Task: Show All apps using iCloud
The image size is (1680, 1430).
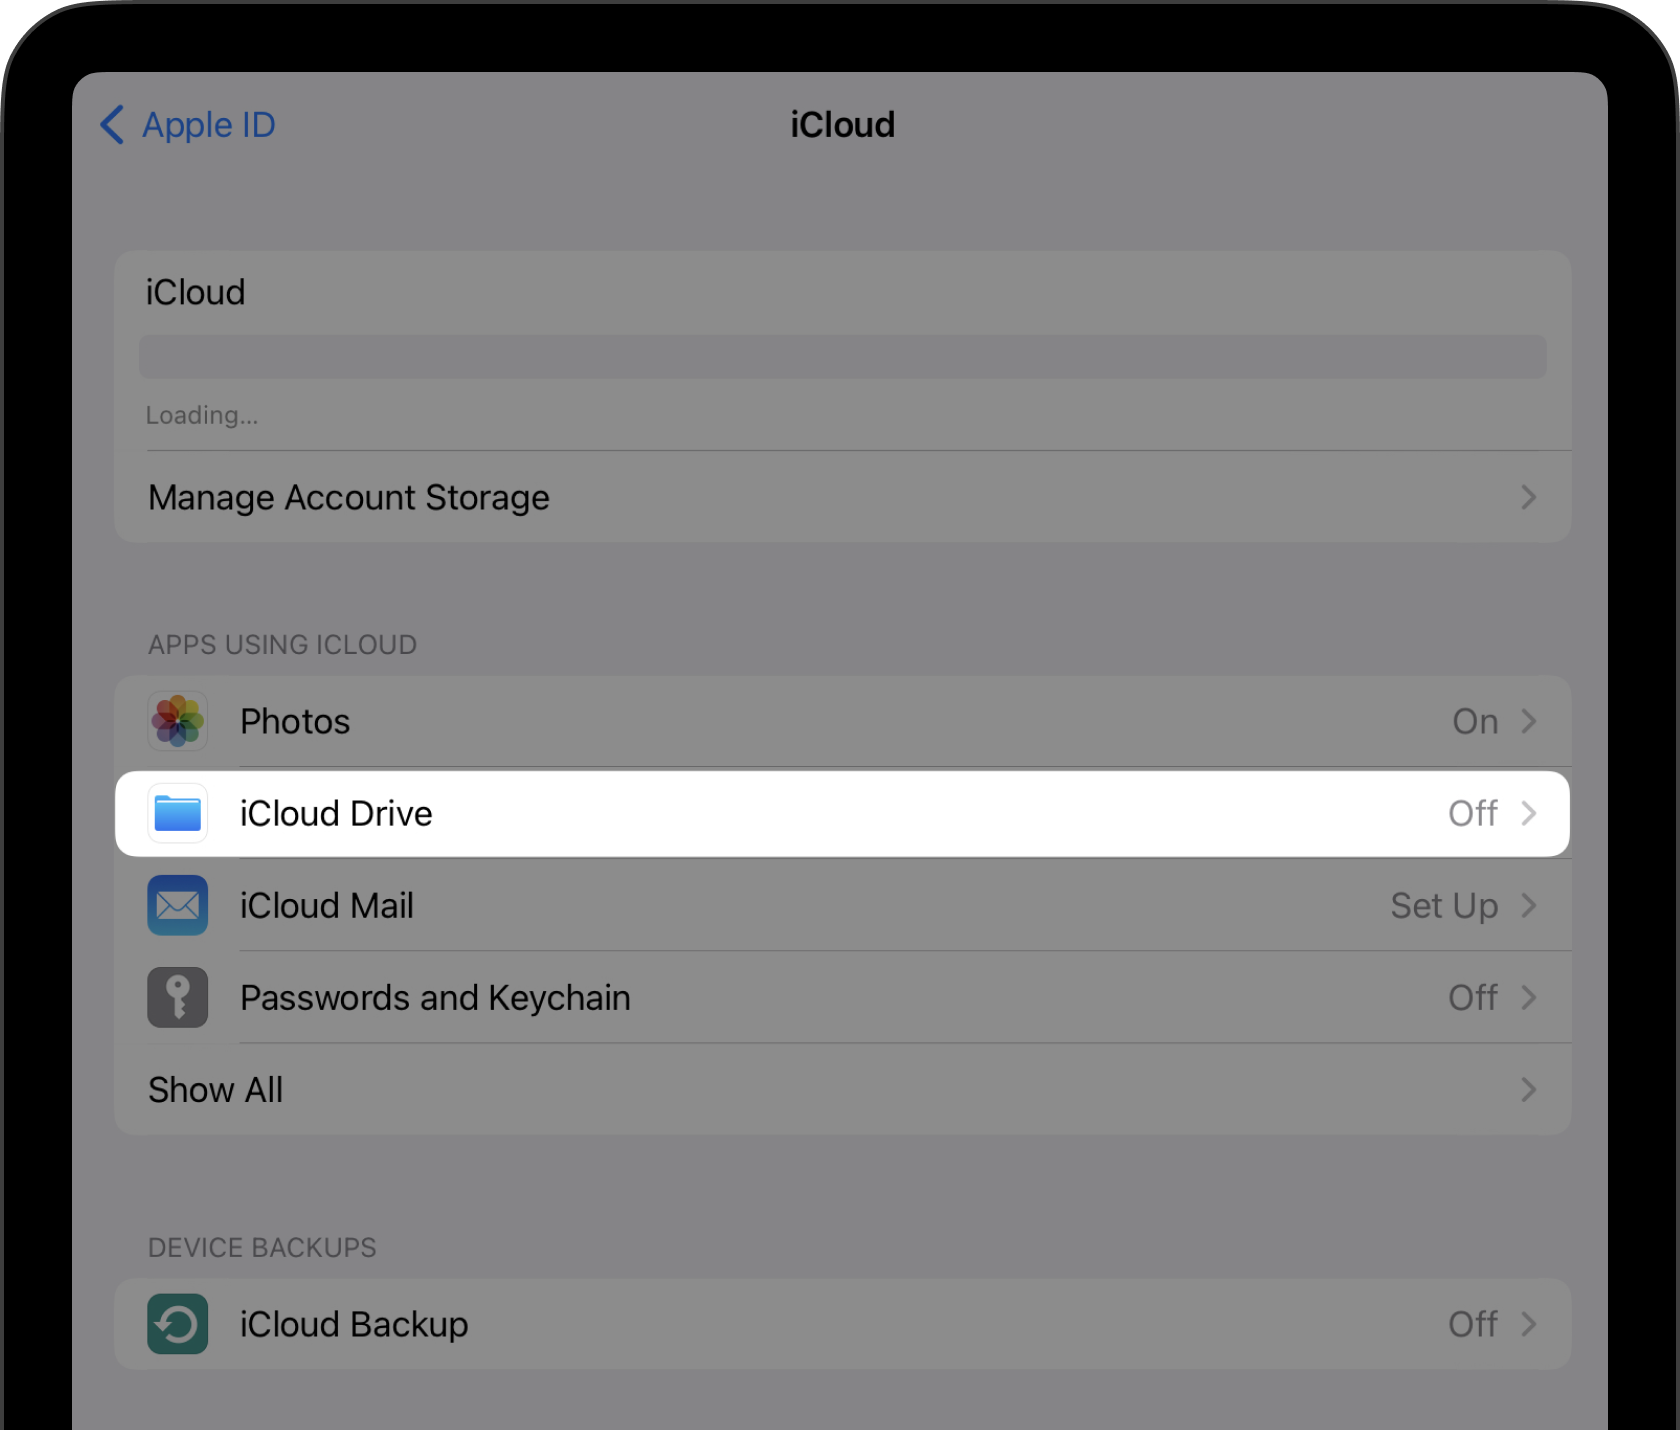Action: click(843, 1089)
